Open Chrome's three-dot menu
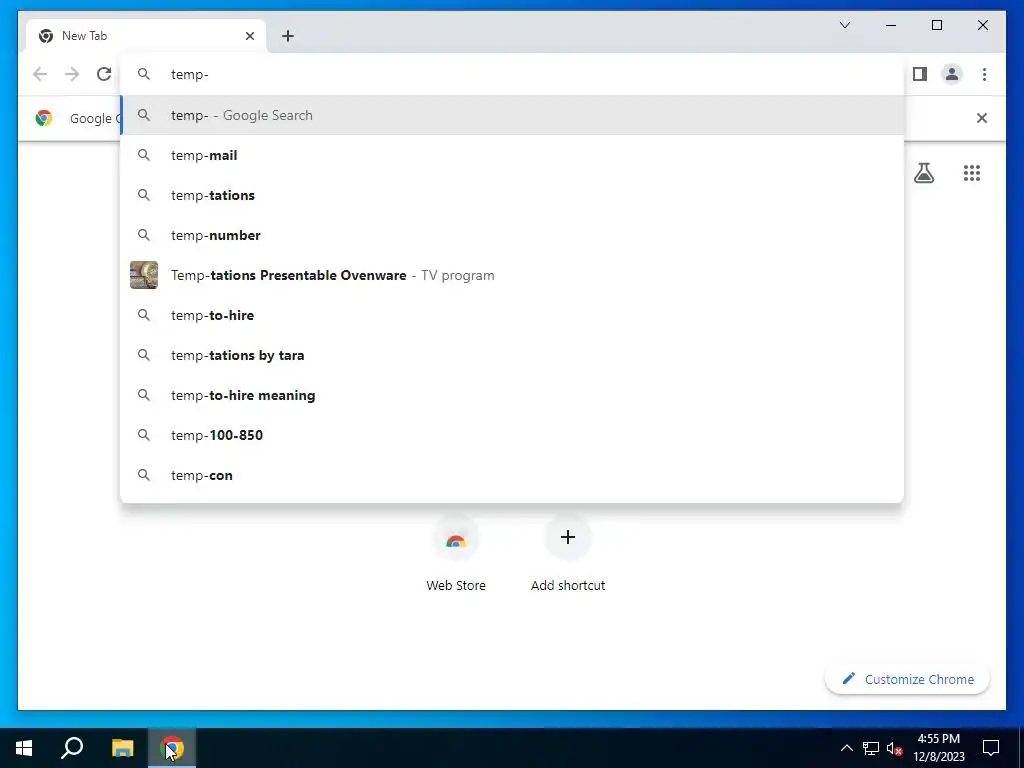The image size is (1024, 768). click(x=984, y=74)
